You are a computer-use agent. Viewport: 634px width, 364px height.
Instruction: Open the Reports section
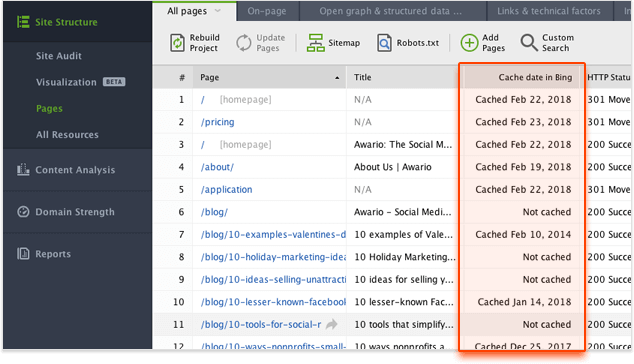pyautogui.click(x=53, y=254)
